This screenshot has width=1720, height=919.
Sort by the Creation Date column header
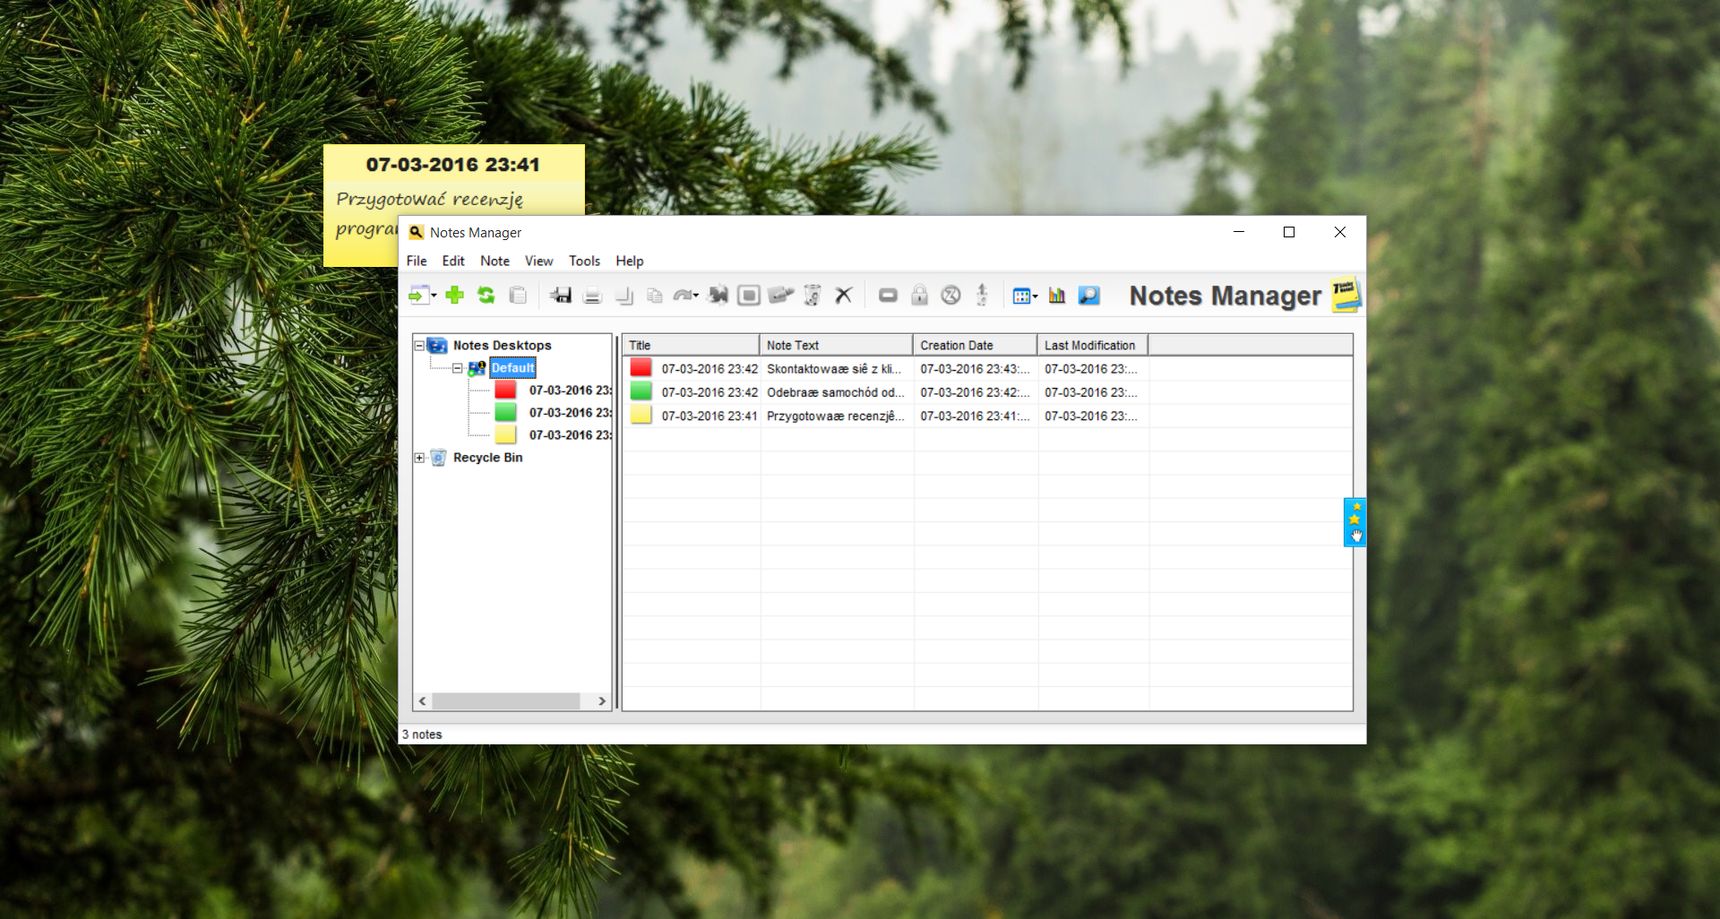(x=976, y=345)
